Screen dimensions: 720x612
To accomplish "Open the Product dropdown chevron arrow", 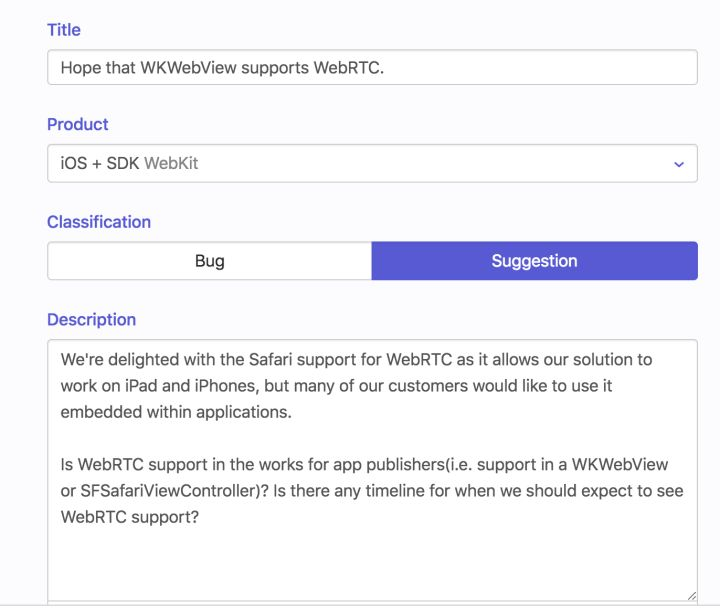I will point(679,164).
